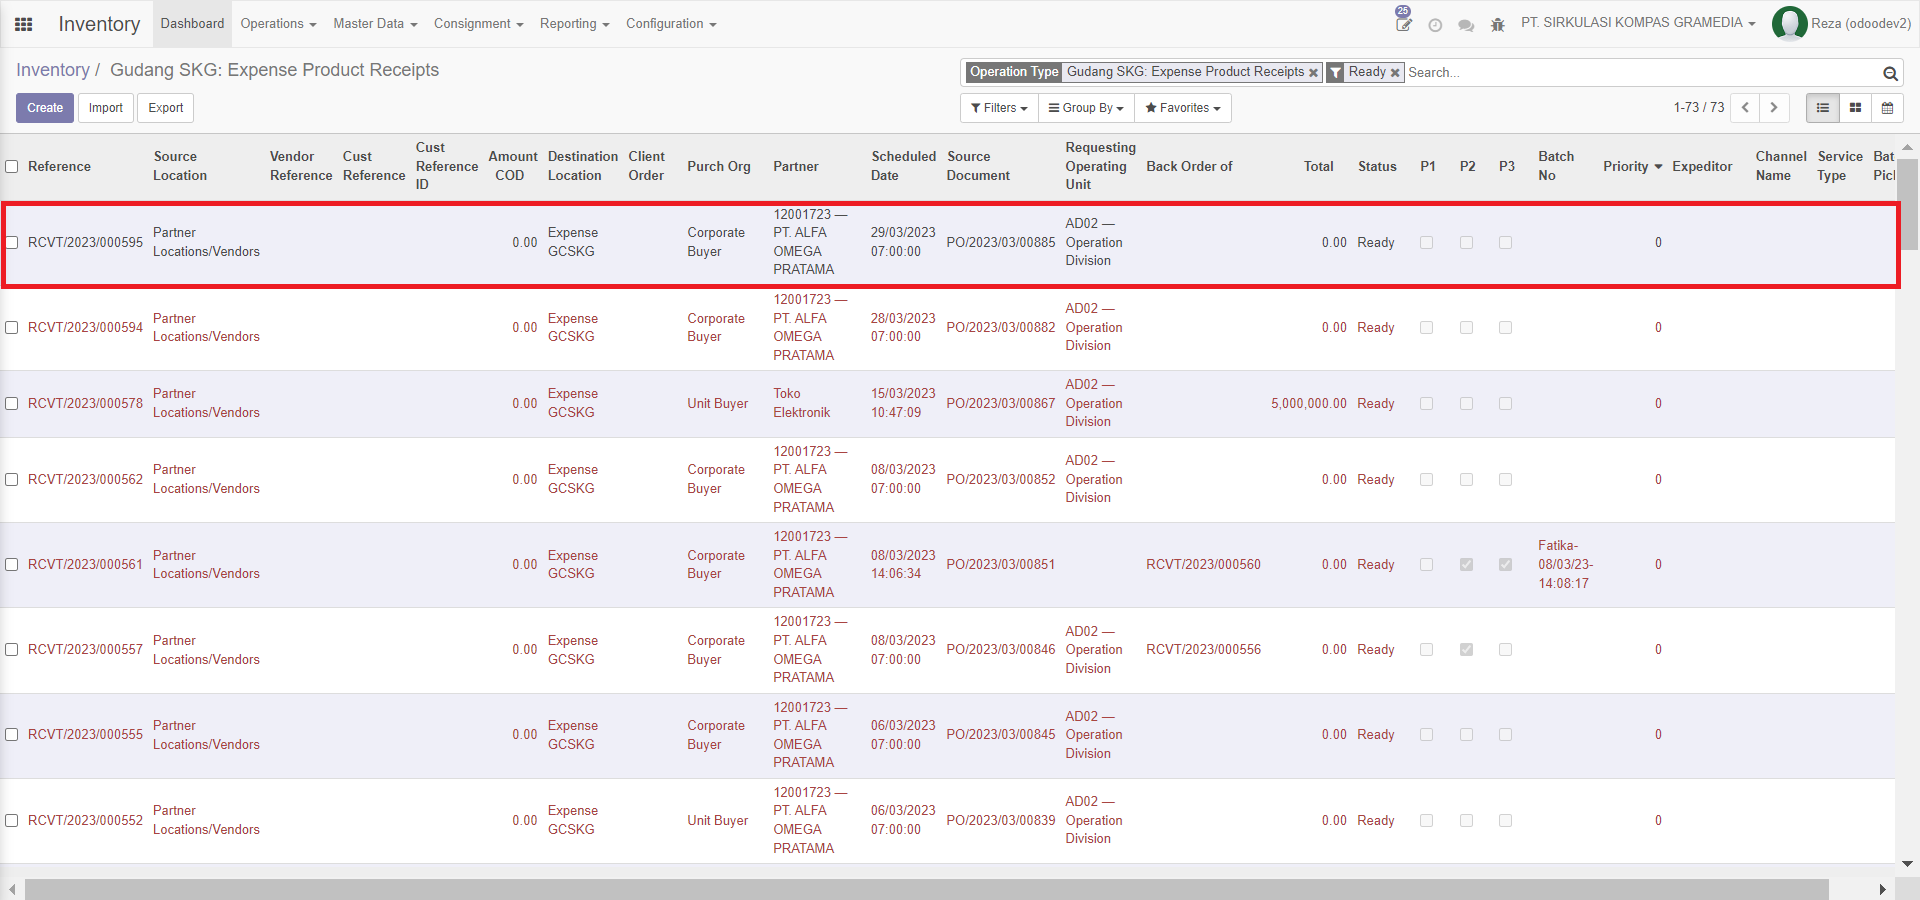
Task: Go to previous page of records
Action: click(1745, 108)
